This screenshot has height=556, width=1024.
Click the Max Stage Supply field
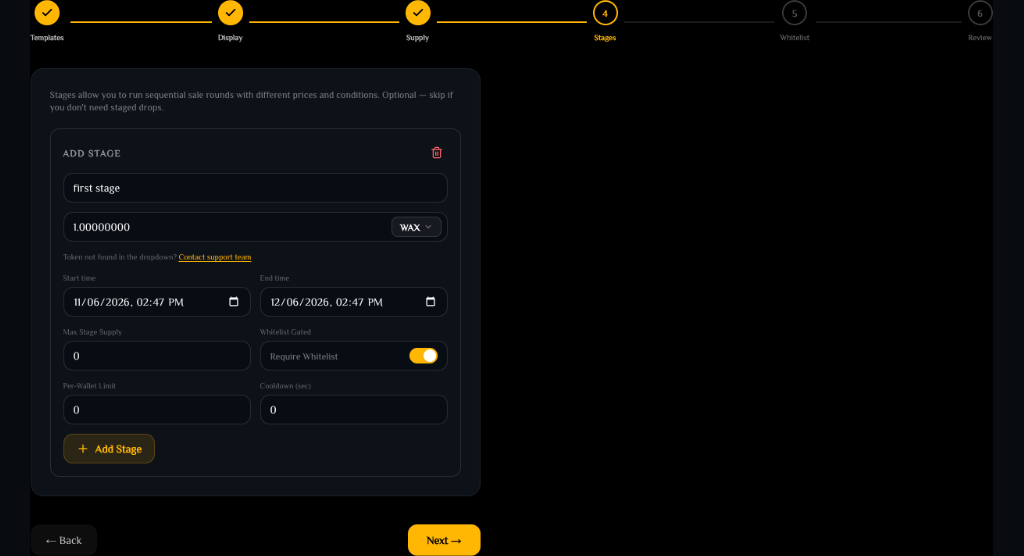click(x=157, y=356)
